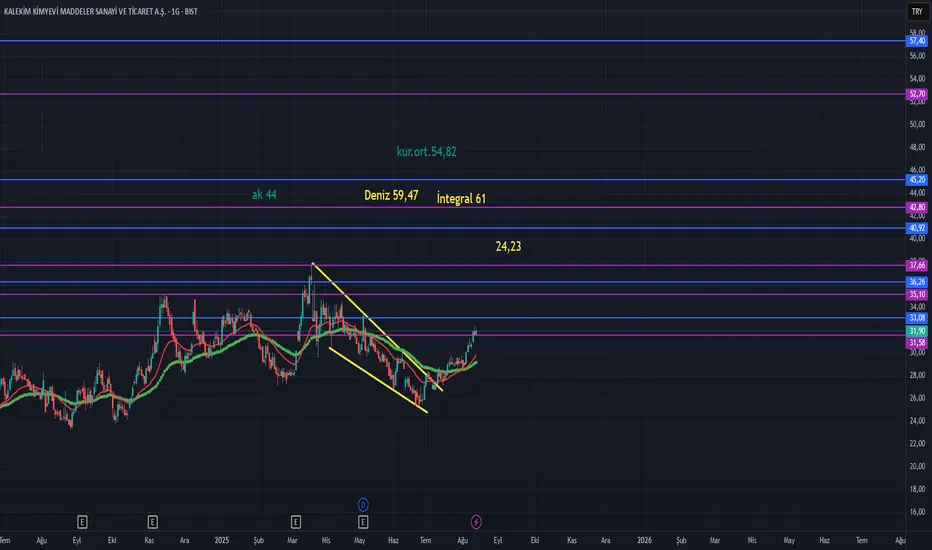Viewport: 932px width, 550px height.
Task: Select the 'İntegral 61' text annotation
Action: click(461, 199)
